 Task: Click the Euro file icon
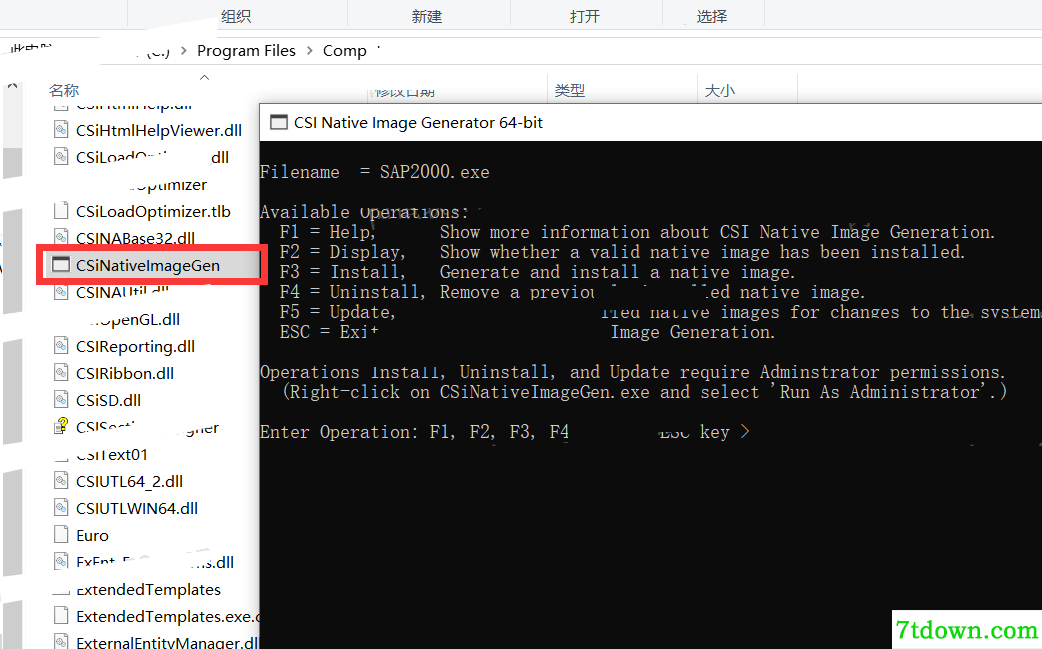61,535
